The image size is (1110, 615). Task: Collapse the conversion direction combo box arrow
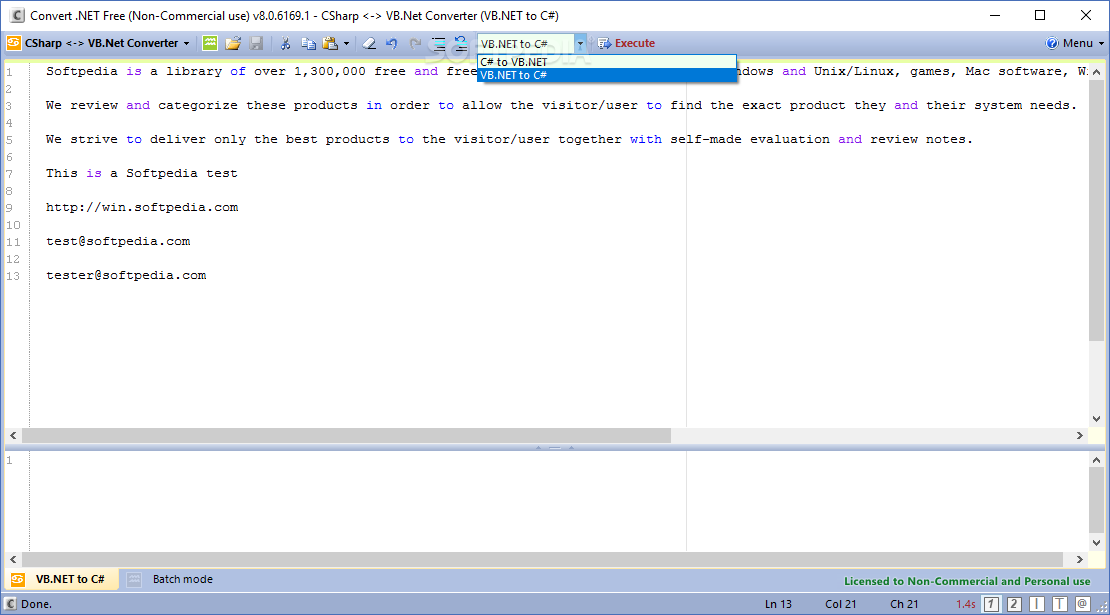tap(580, 43)
